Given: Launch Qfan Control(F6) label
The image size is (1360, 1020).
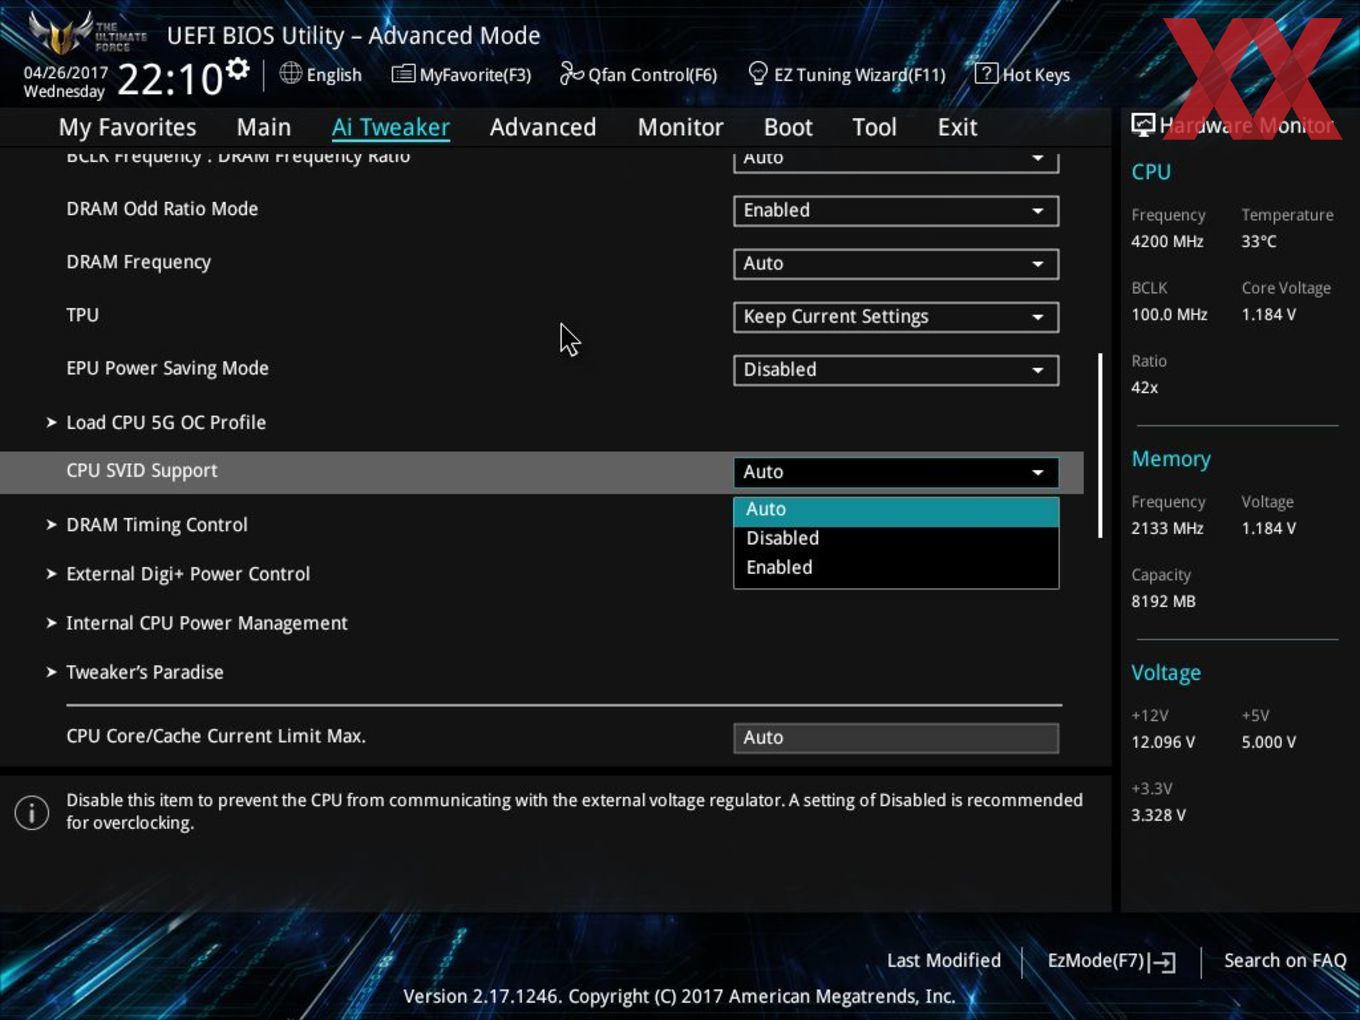Looking at the screenshot, I should click(652, 75).
